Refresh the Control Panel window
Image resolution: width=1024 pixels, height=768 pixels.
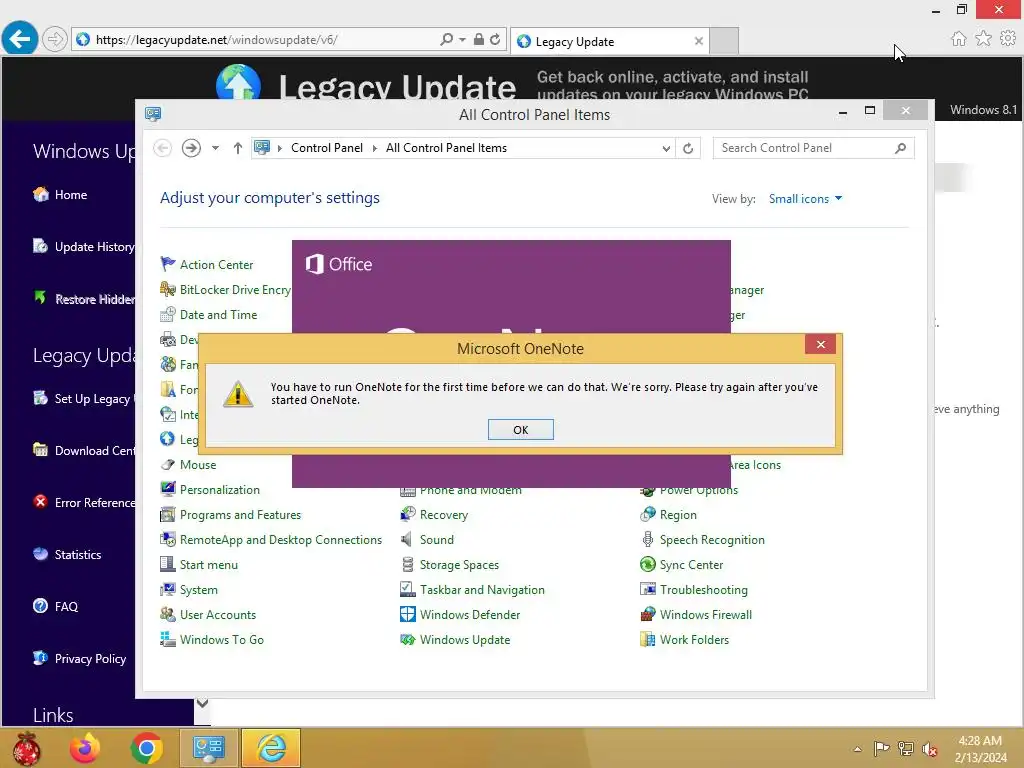688,148
